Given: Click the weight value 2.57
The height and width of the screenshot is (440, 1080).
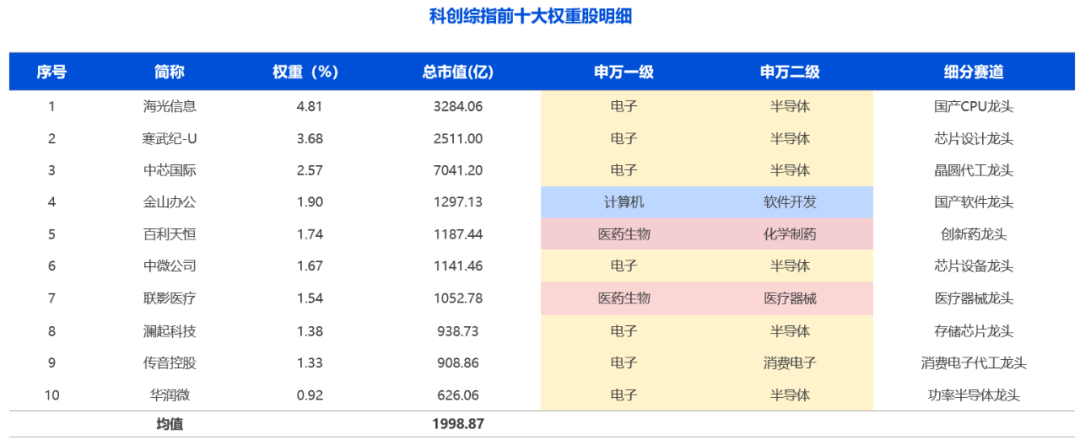Looking at the screenshot, I should pyautogui.click(x=310, y=170).
